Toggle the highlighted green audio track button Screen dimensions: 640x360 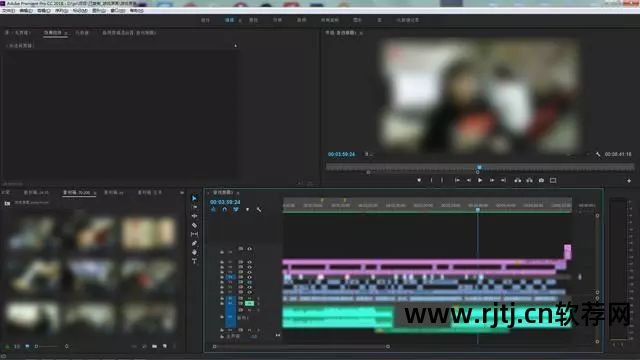point(249,303)
